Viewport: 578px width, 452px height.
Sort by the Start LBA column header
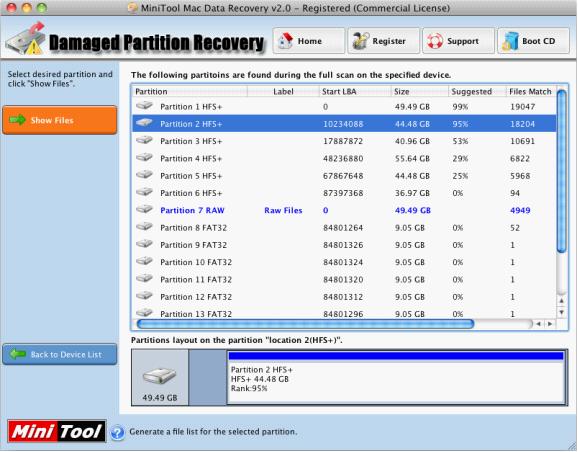[355, 91]
